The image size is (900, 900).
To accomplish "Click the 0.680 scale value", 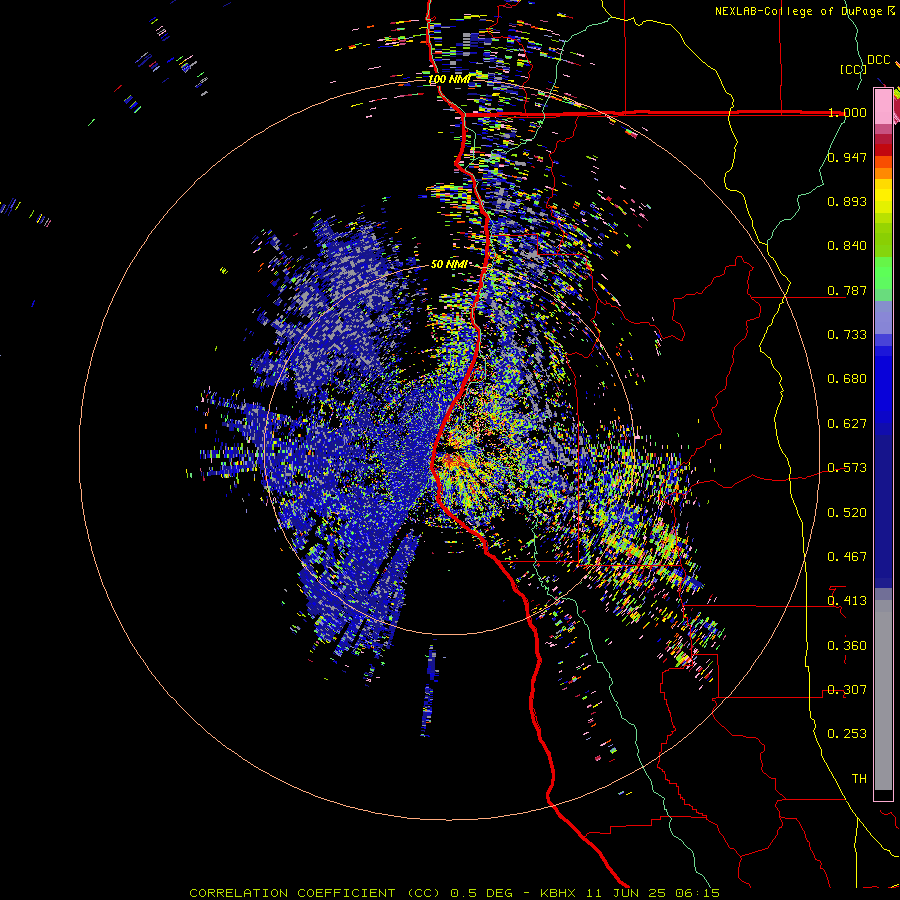I will click(x=847, y=379).
